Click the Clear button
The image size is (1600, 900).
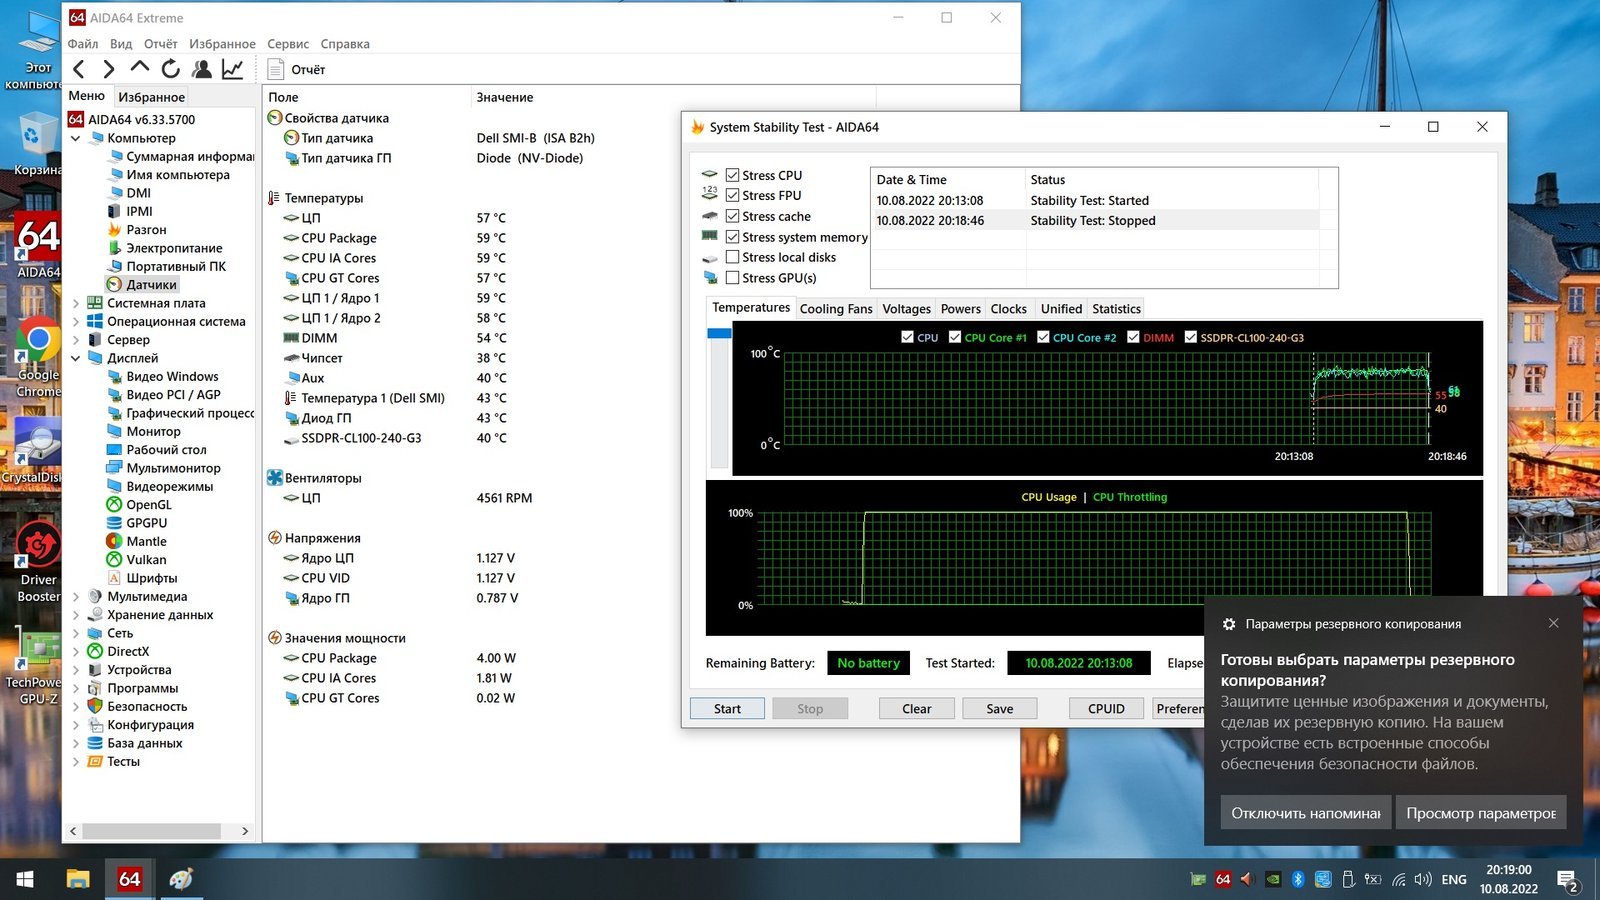[916, 709]
